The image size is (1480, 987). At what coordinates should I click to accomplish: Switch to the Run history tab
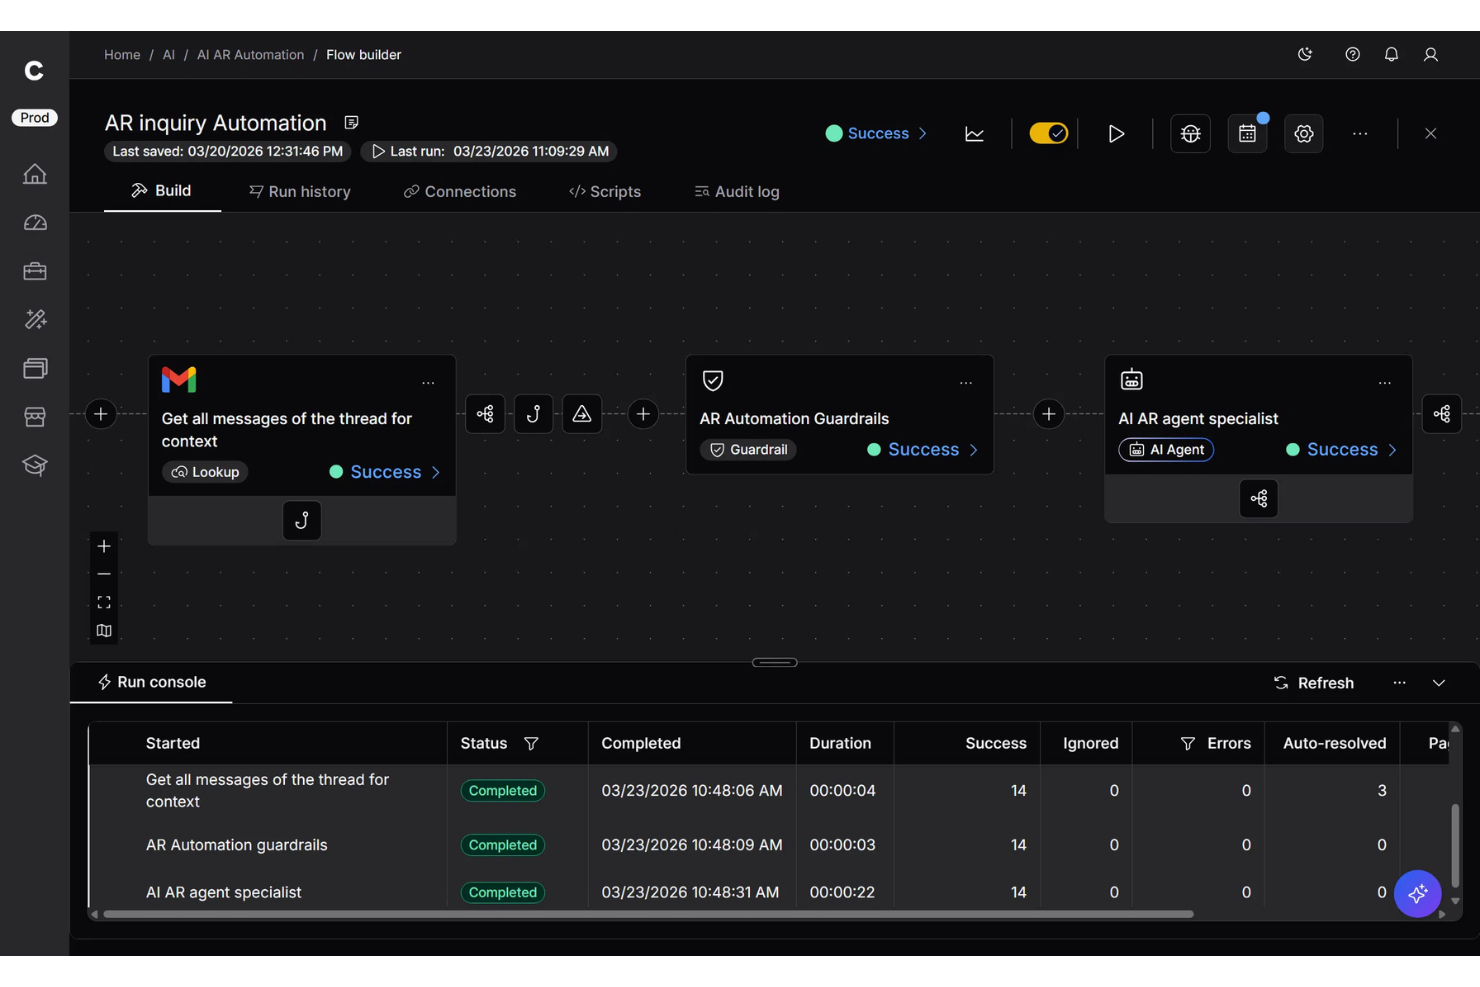299,191
